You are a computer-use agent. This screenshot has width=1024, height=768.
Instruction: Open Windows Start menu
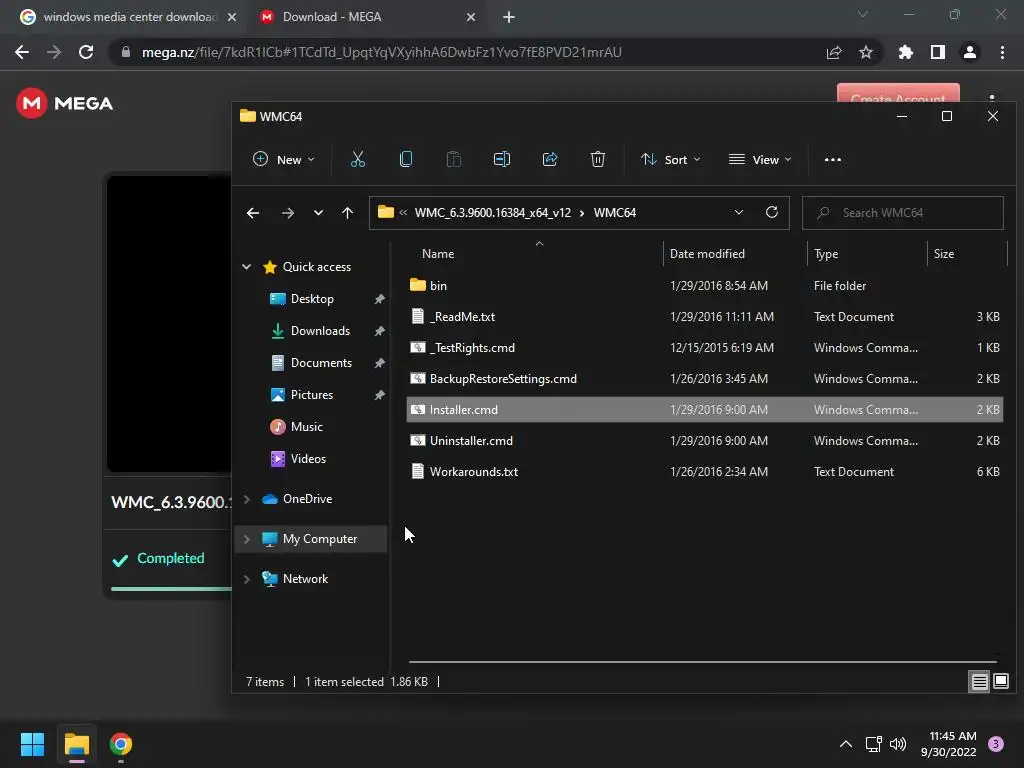[x=32, y=744]
